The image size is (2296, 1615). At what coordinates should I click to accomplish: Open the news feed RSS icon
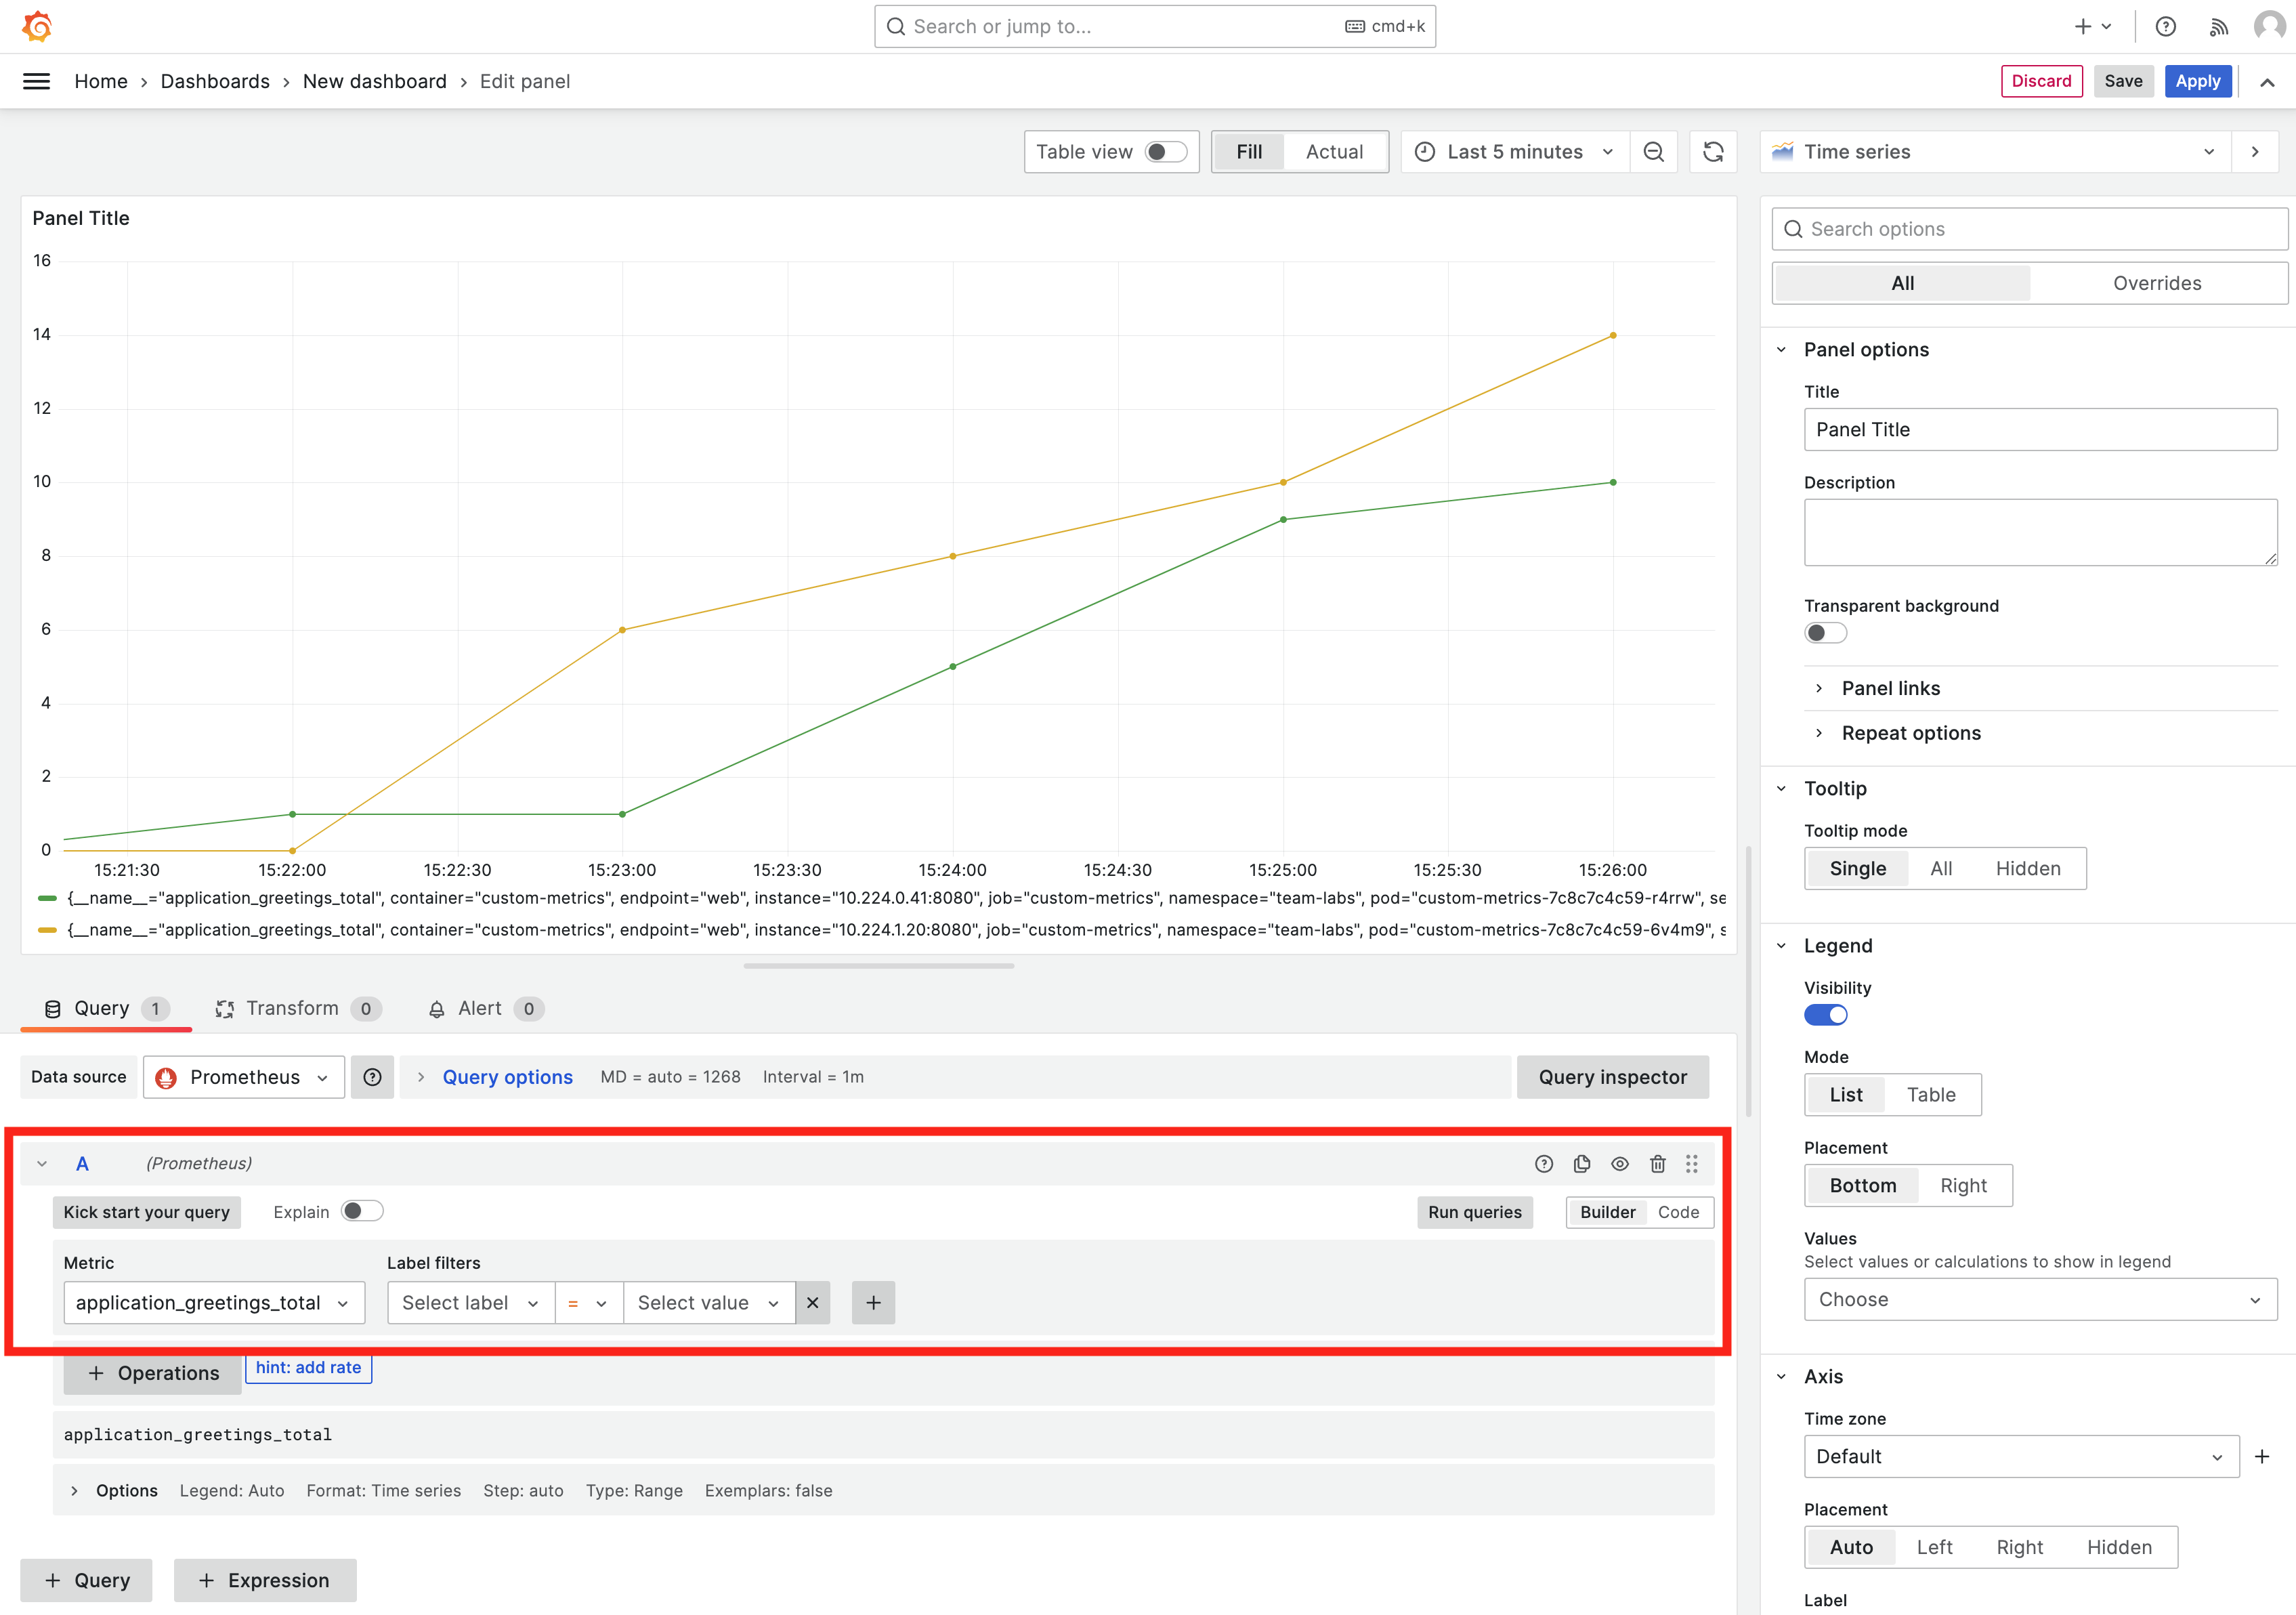point(2218,27)
